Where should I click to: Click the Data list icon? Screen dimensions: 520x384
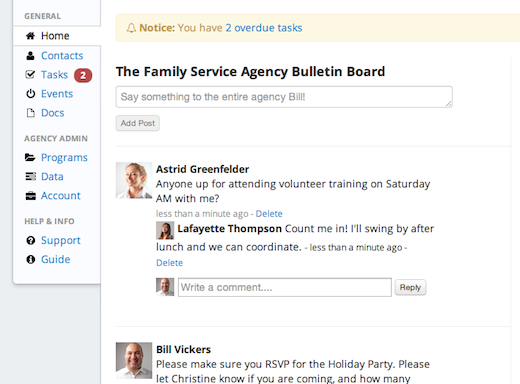pos(30,176)
